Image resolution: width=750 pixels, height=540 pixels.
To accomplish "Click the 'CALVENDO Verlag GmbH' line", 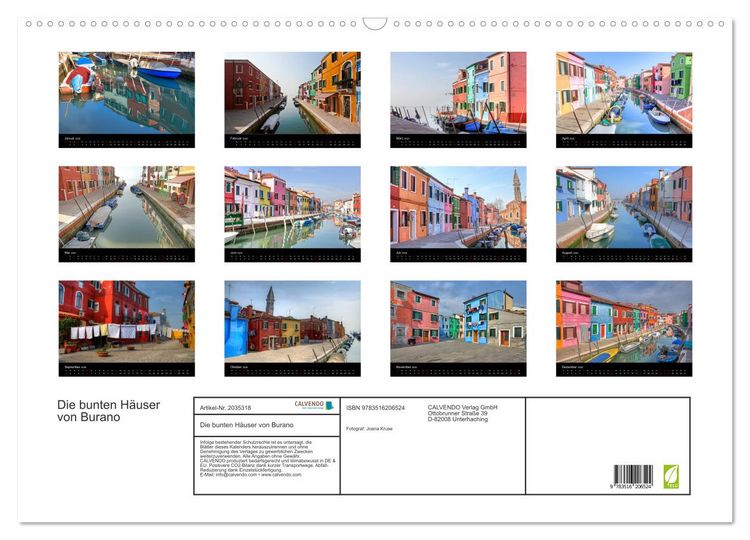I will click(463, 407).
